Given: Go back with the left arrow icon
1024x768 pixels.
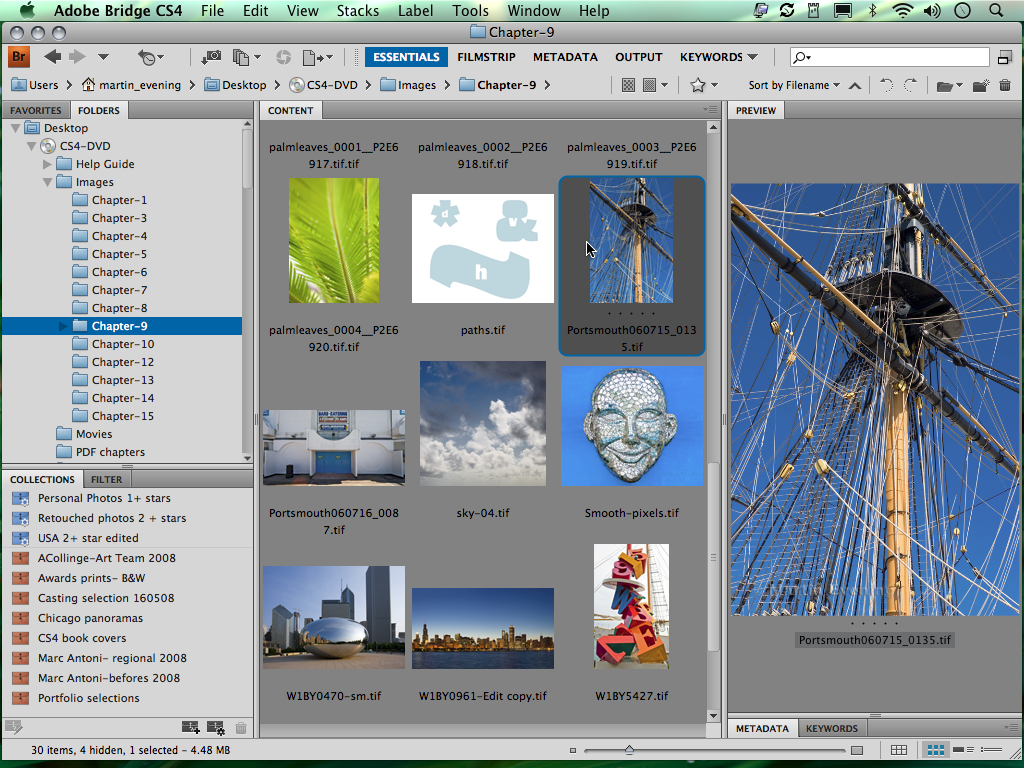Looking at the screenshot, I should point(52,57).
